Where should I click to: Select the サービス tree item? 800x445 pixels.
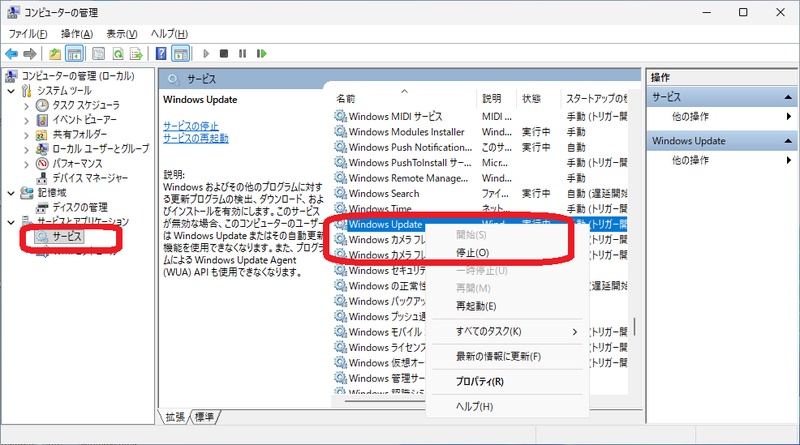click(67, 237)
